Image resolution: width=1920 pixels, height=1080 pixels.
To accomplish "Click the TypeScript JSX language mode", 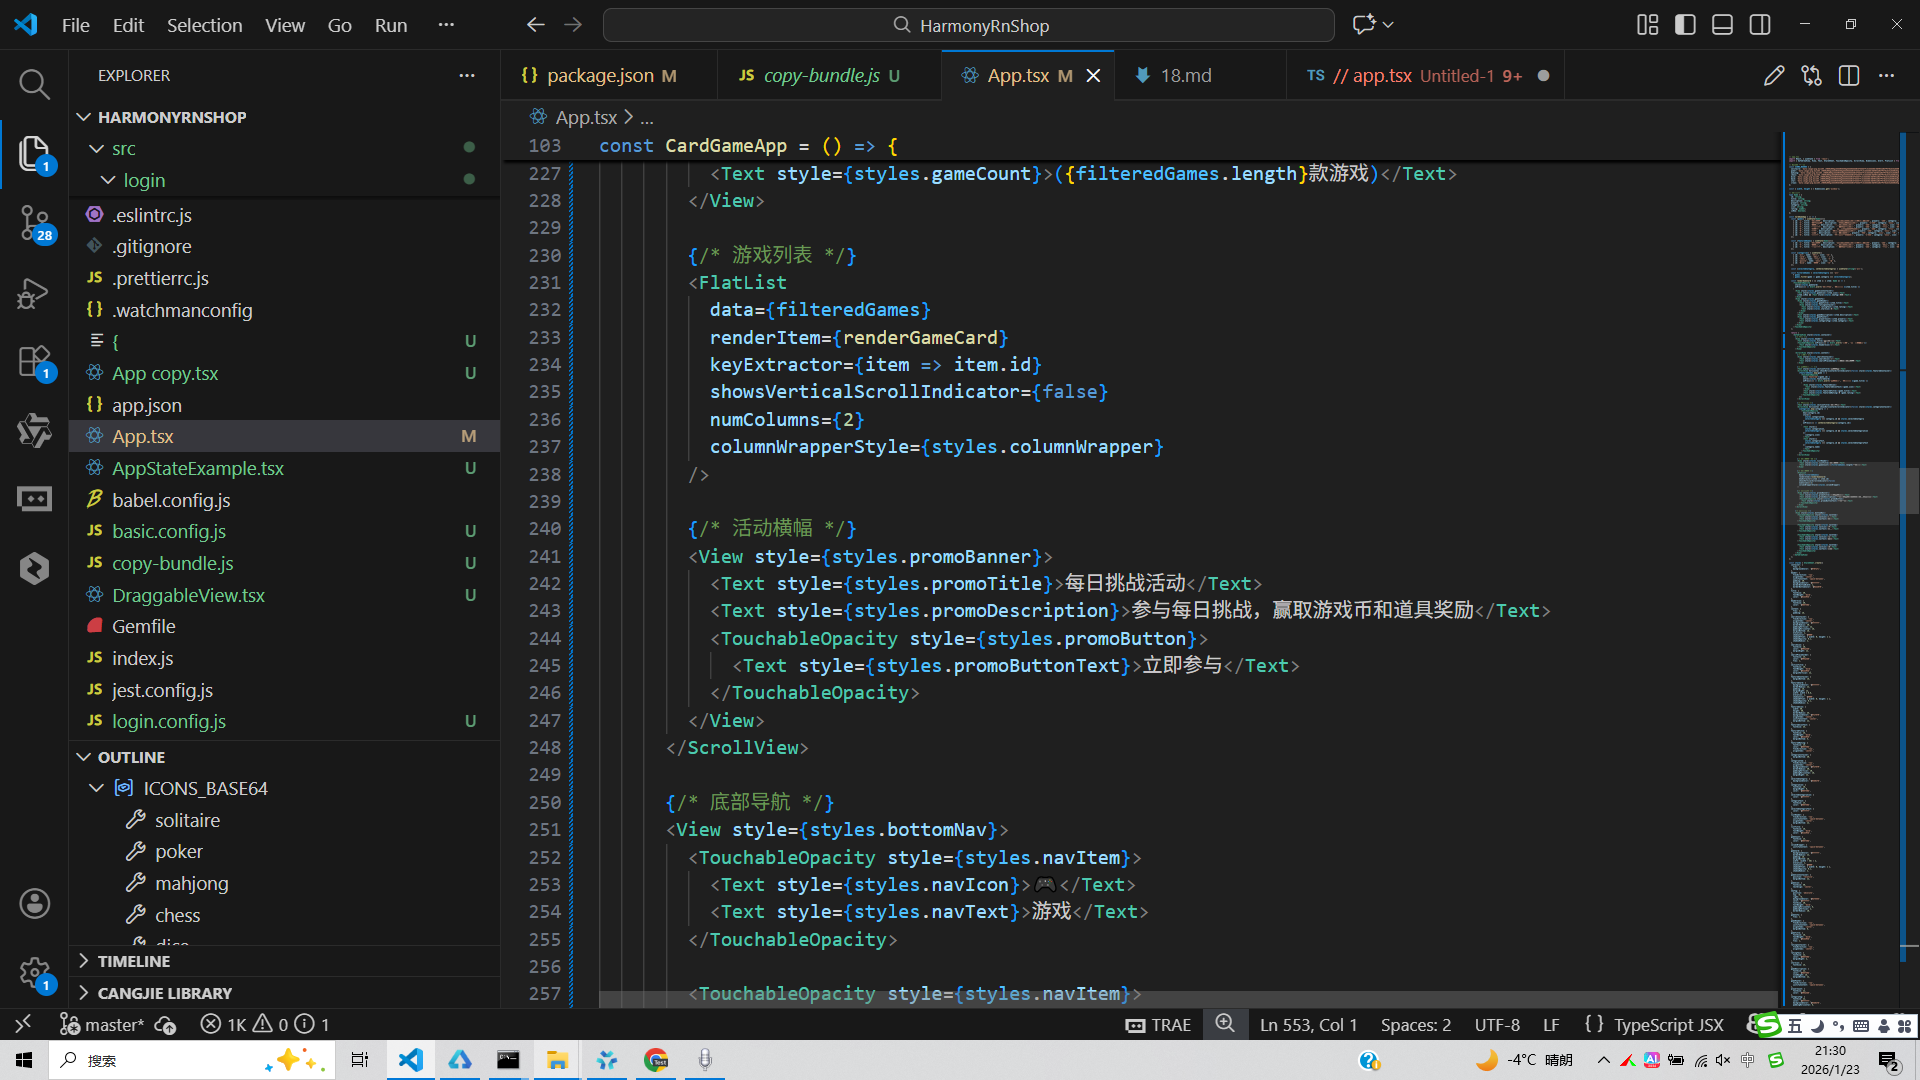I will 1668,1025.
